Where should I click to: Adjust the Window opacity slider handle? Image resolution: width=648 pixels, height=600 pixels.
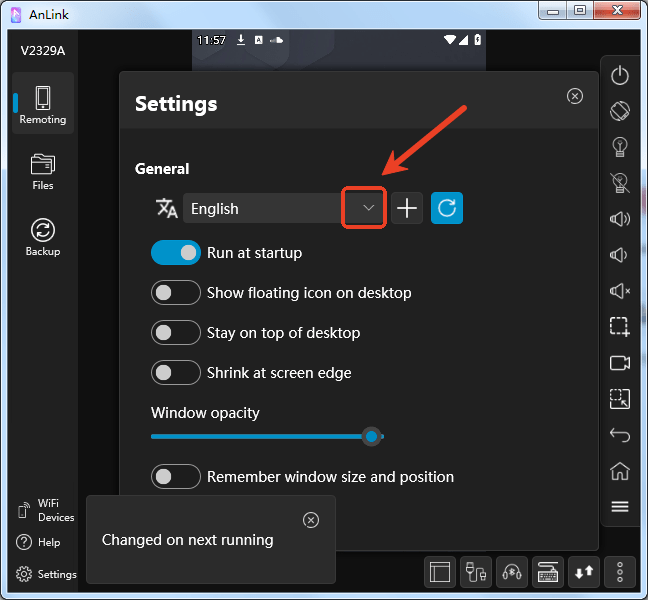coord(372,436)
